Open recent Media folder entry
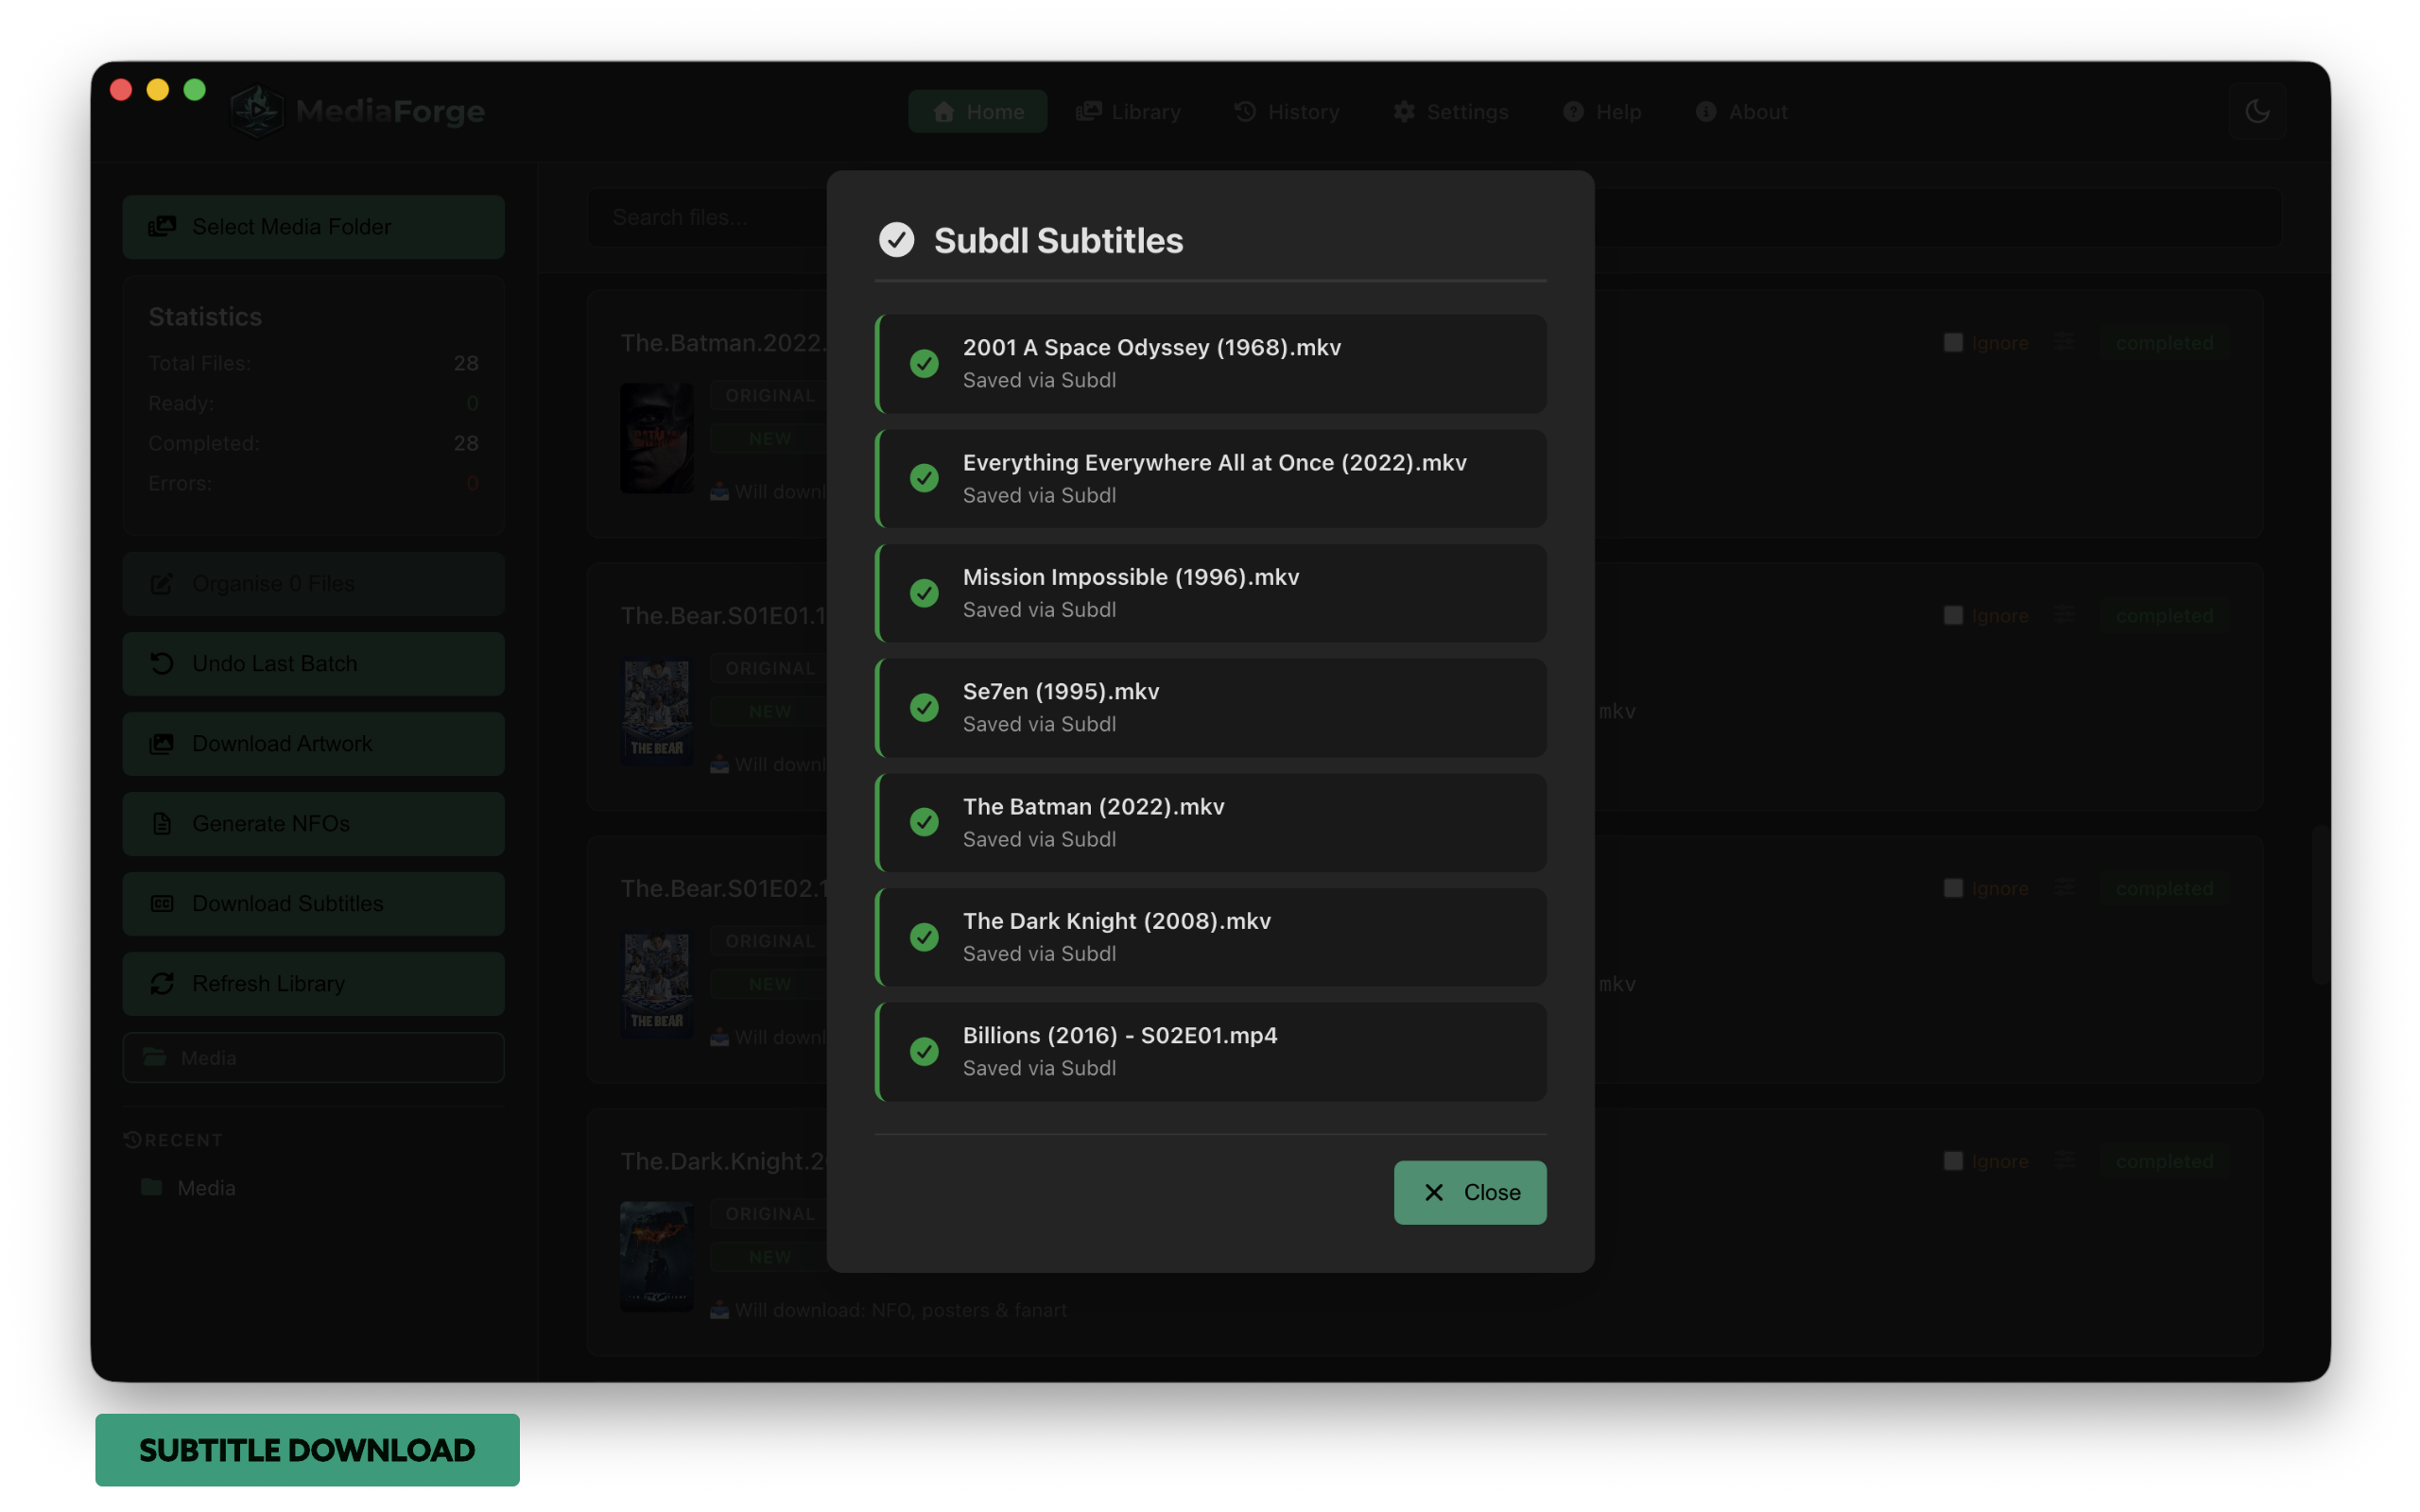2420x1512 pixels. (x=188, y=1187)
